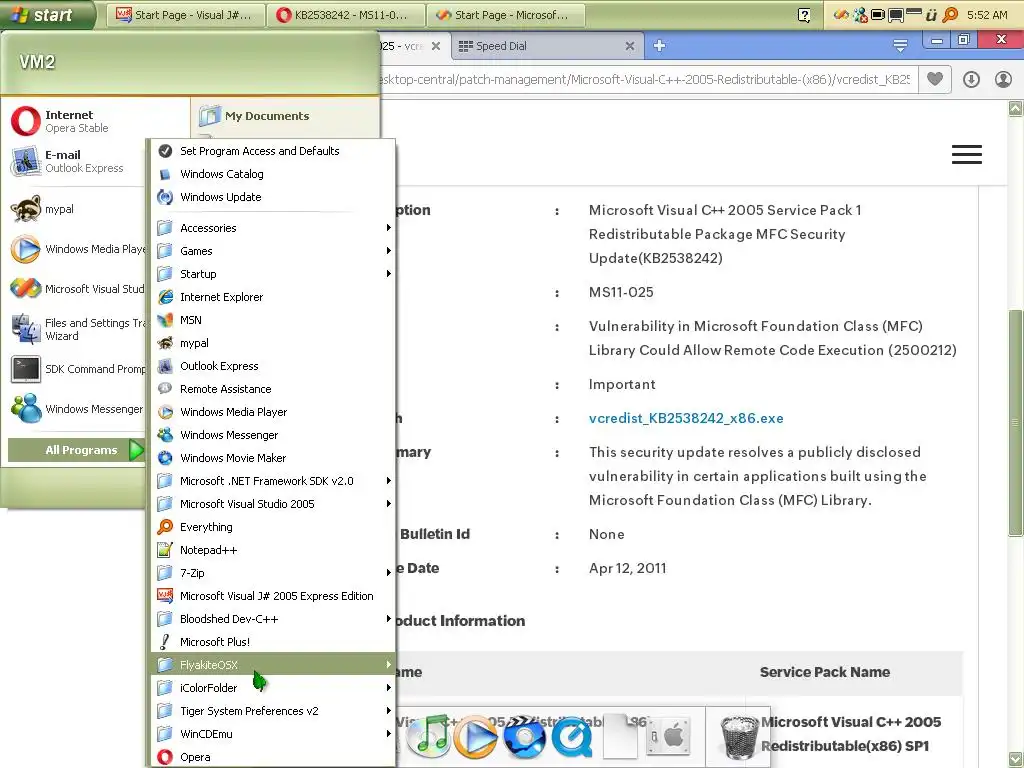Click QuickTime dock icon

pos(571,737)
